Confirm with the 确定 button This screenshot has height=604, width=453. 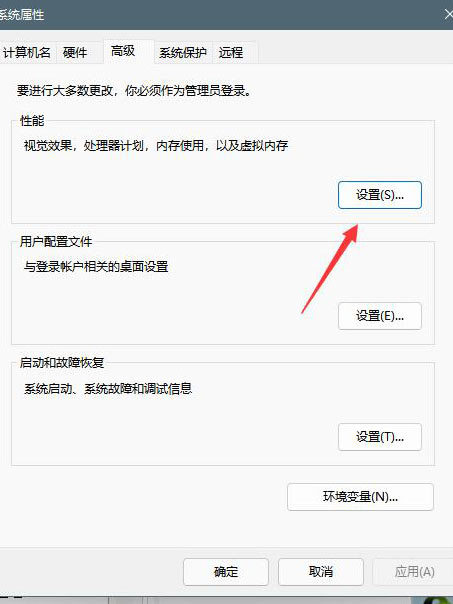click(226, 572)
